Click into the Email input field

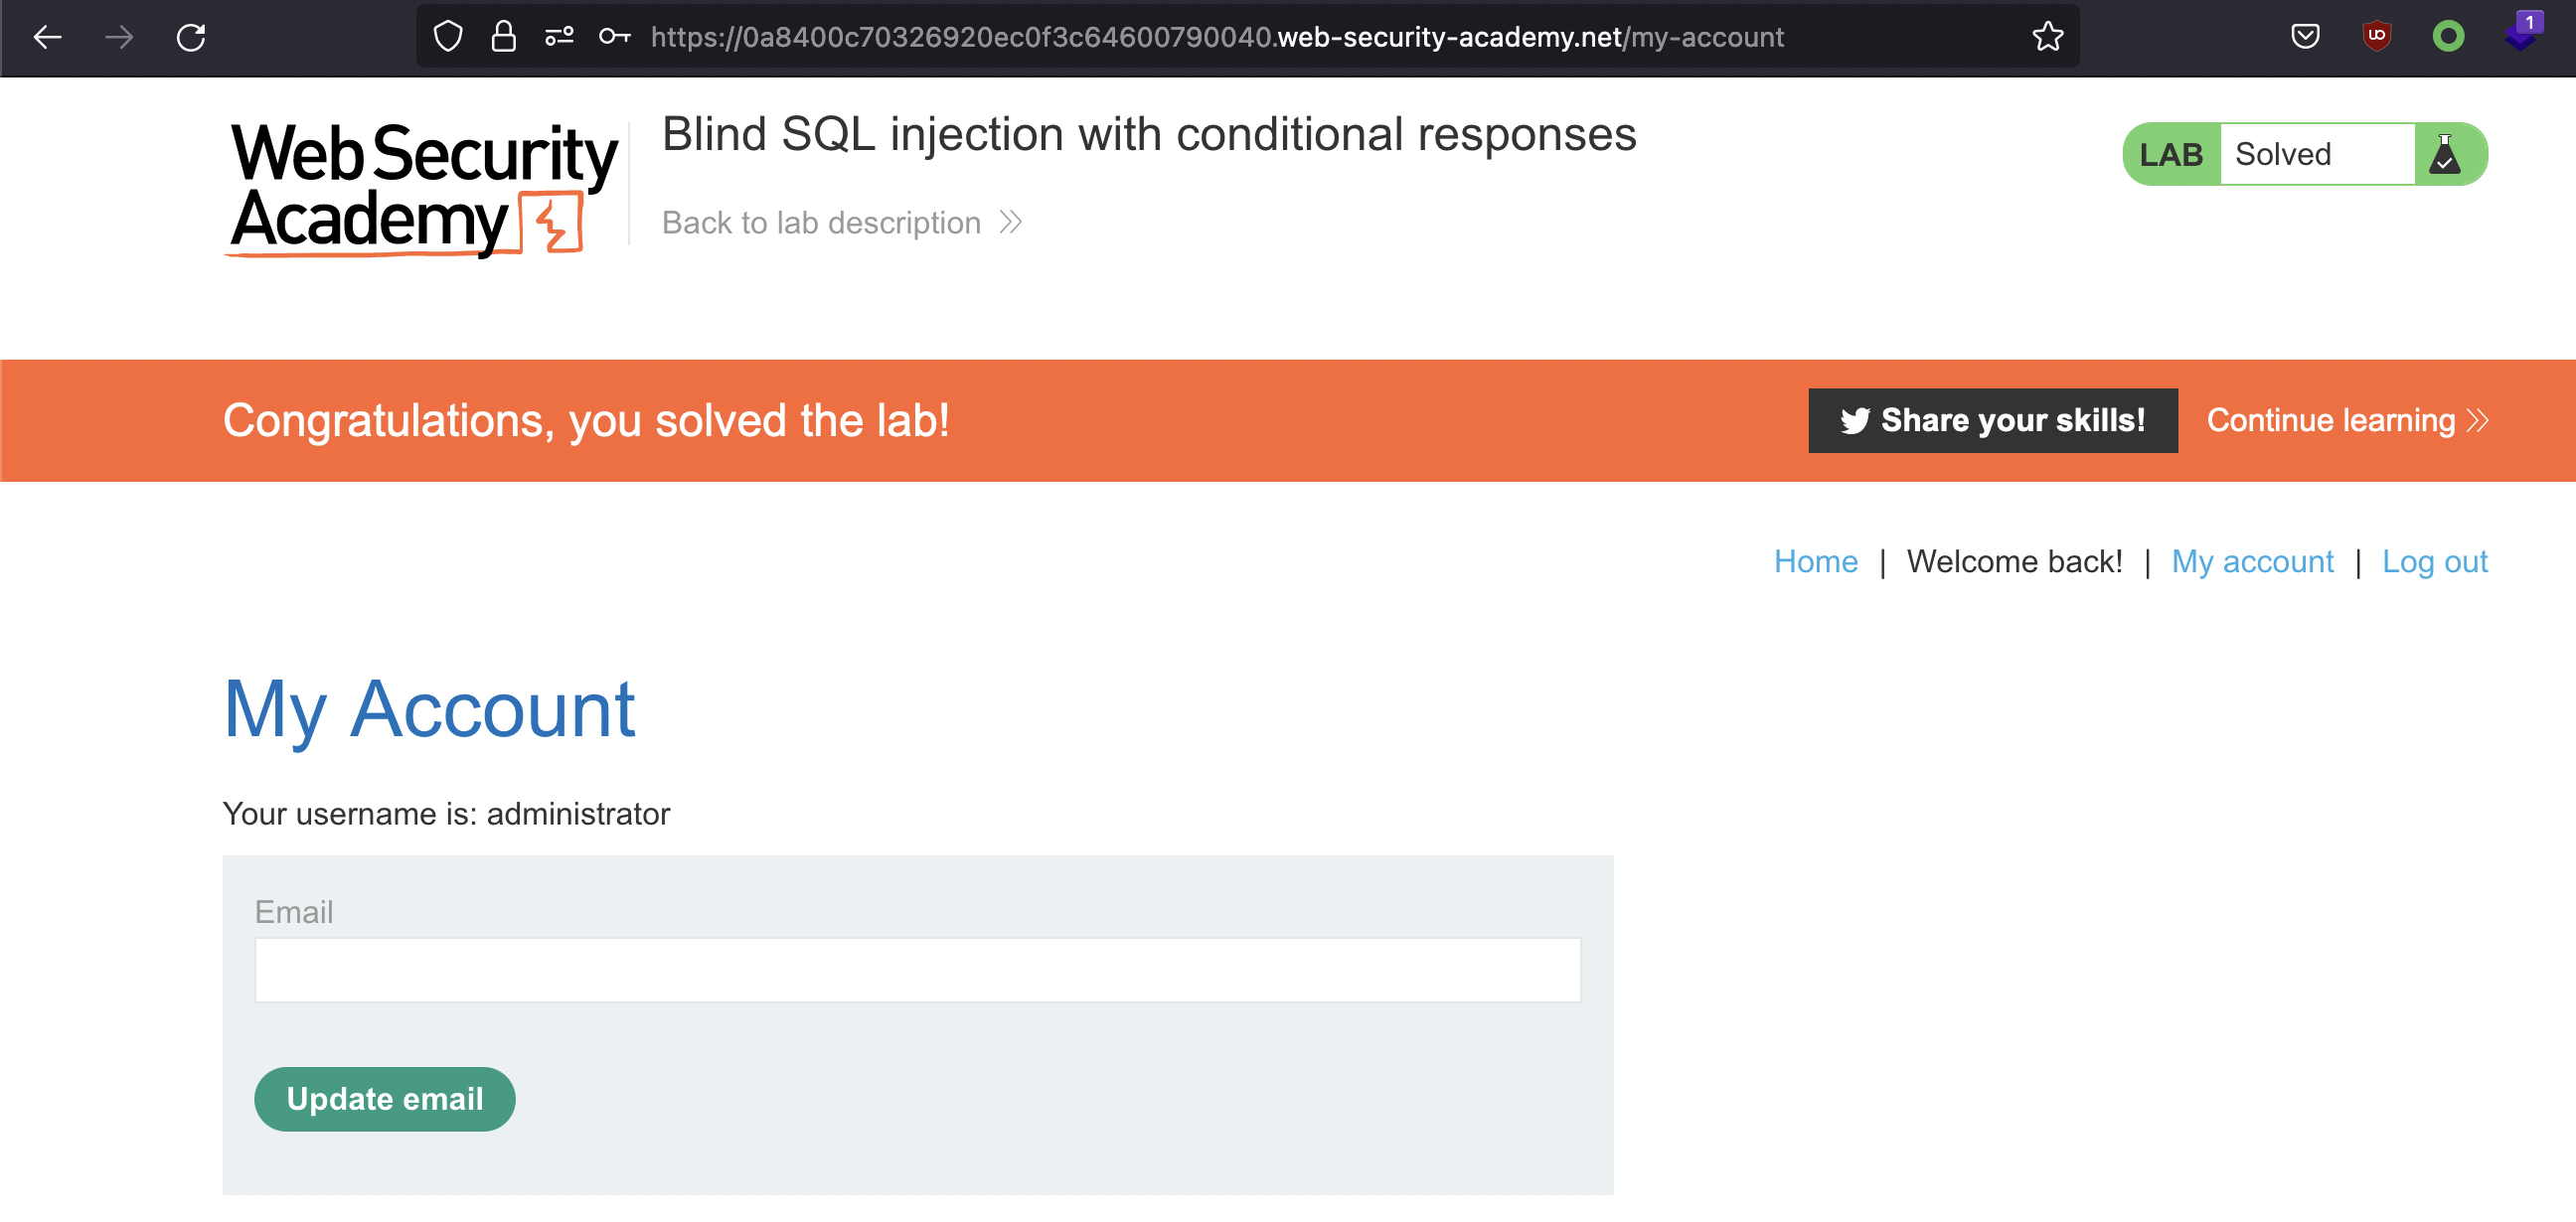pyautogui.click(x=917, y=970)
